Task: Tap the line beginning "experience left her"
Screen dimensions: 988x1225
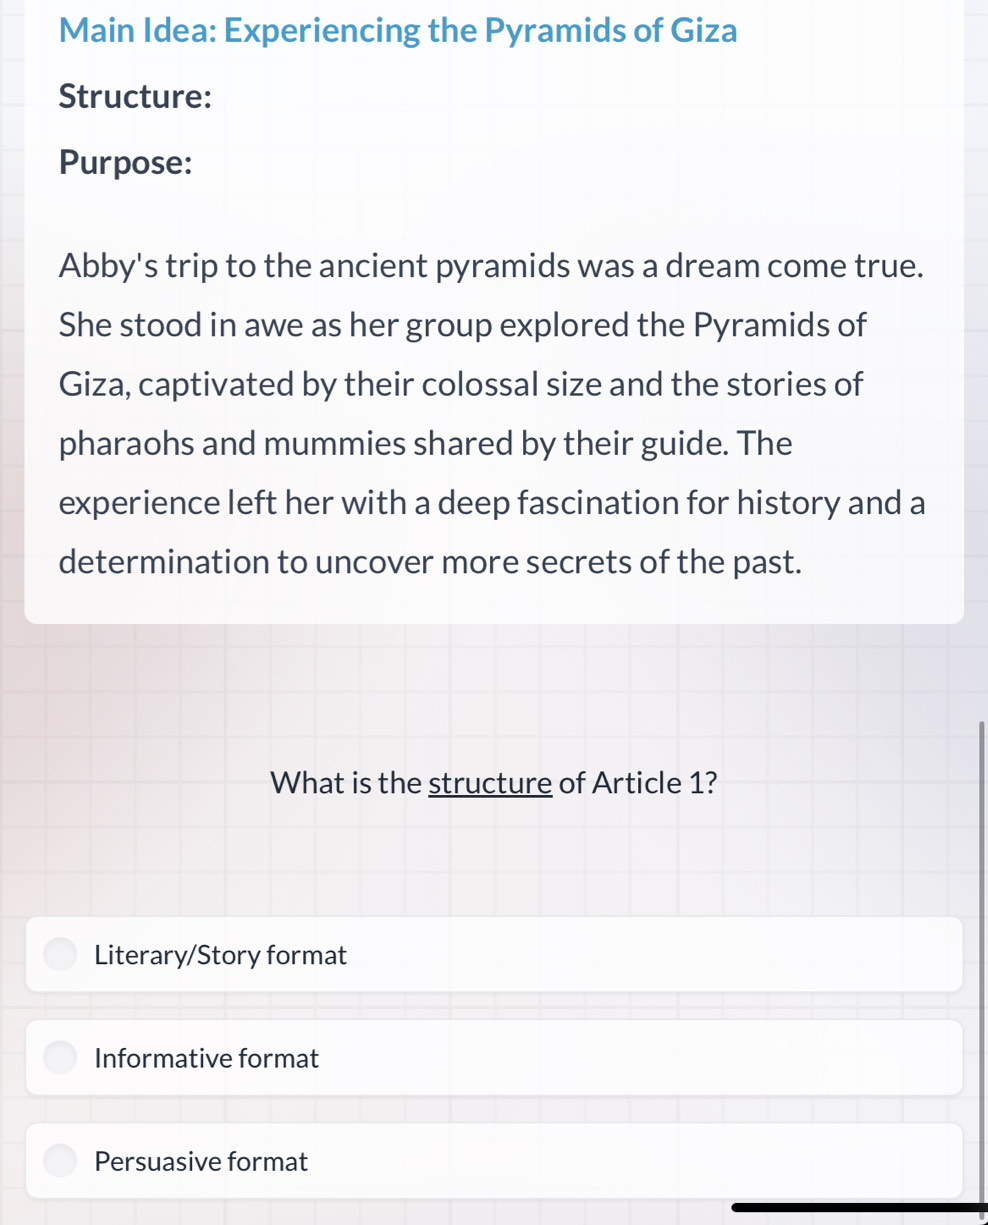Action: [x=491, y=502]
